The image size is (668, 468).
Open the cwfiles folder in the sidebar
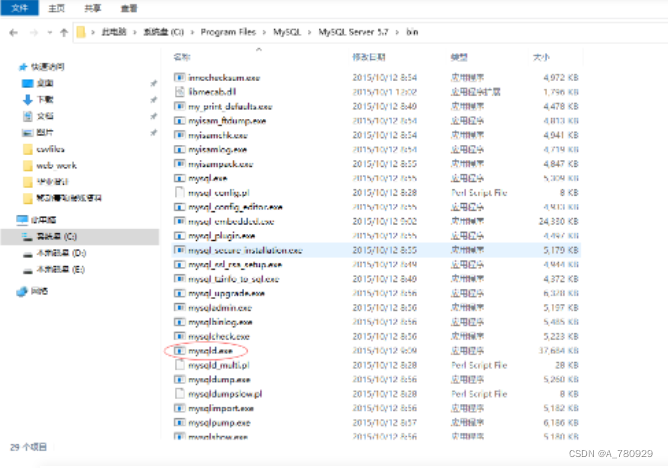click(50, 149)
